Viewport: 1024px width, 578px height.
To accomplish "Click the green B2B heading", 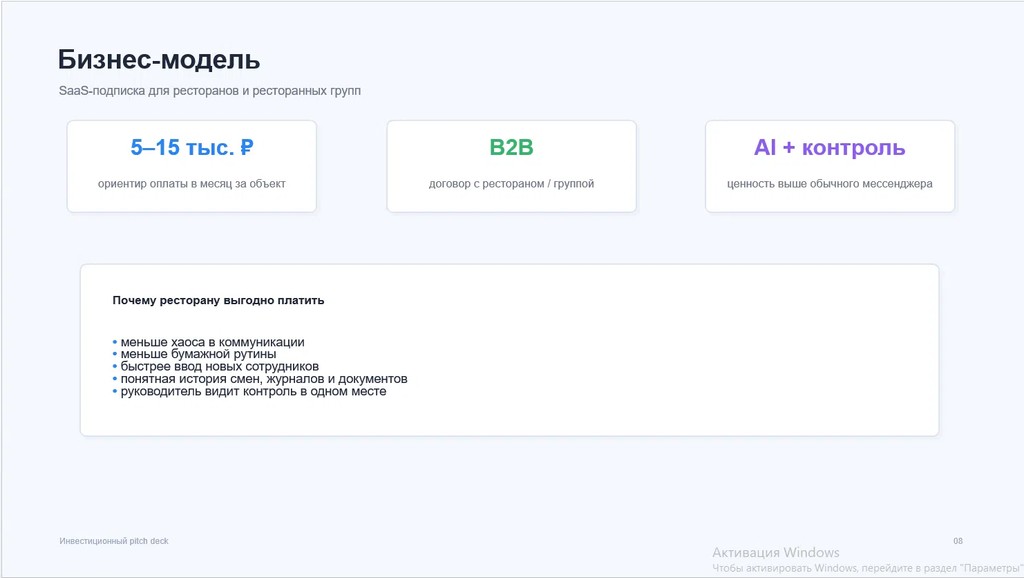I will 511,148.
